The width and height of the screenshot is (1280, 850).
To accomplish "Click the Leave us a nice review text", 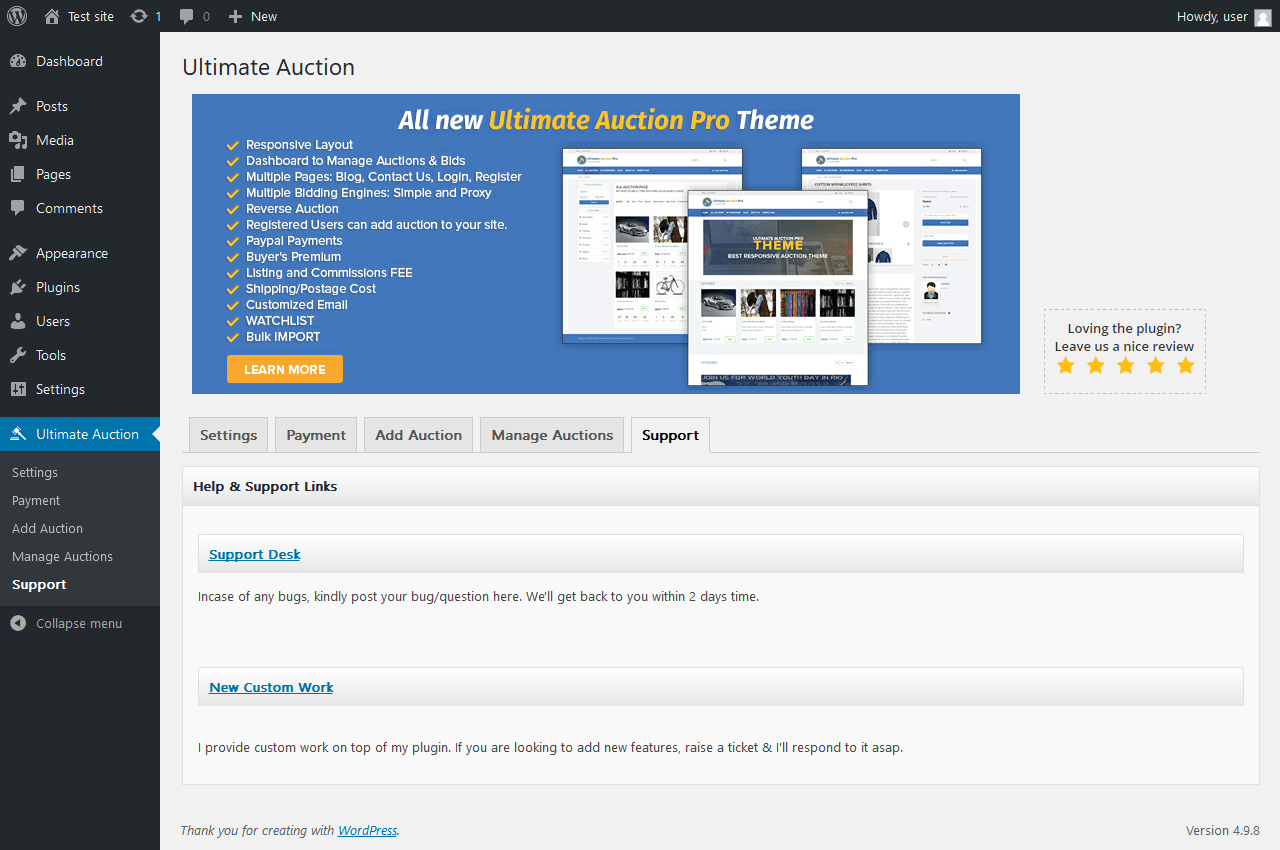I will (x=1124, y=346).
